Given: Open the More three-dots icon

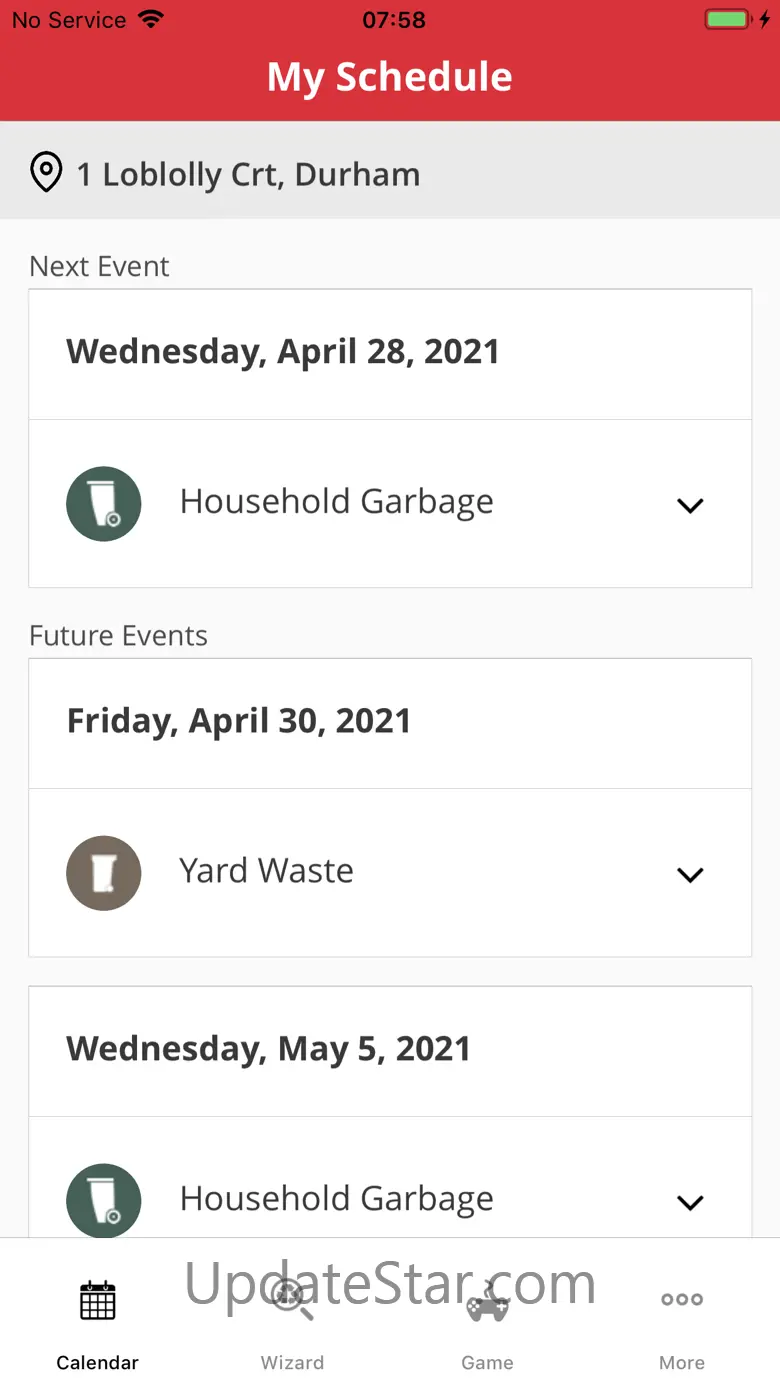Looking at the screenshot, I should tap(682, 1300).
